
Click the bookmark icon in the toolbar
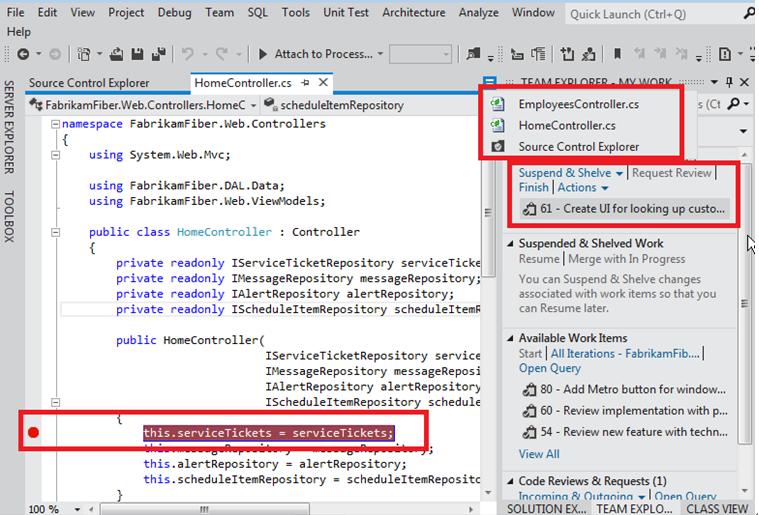coord(617,54)
